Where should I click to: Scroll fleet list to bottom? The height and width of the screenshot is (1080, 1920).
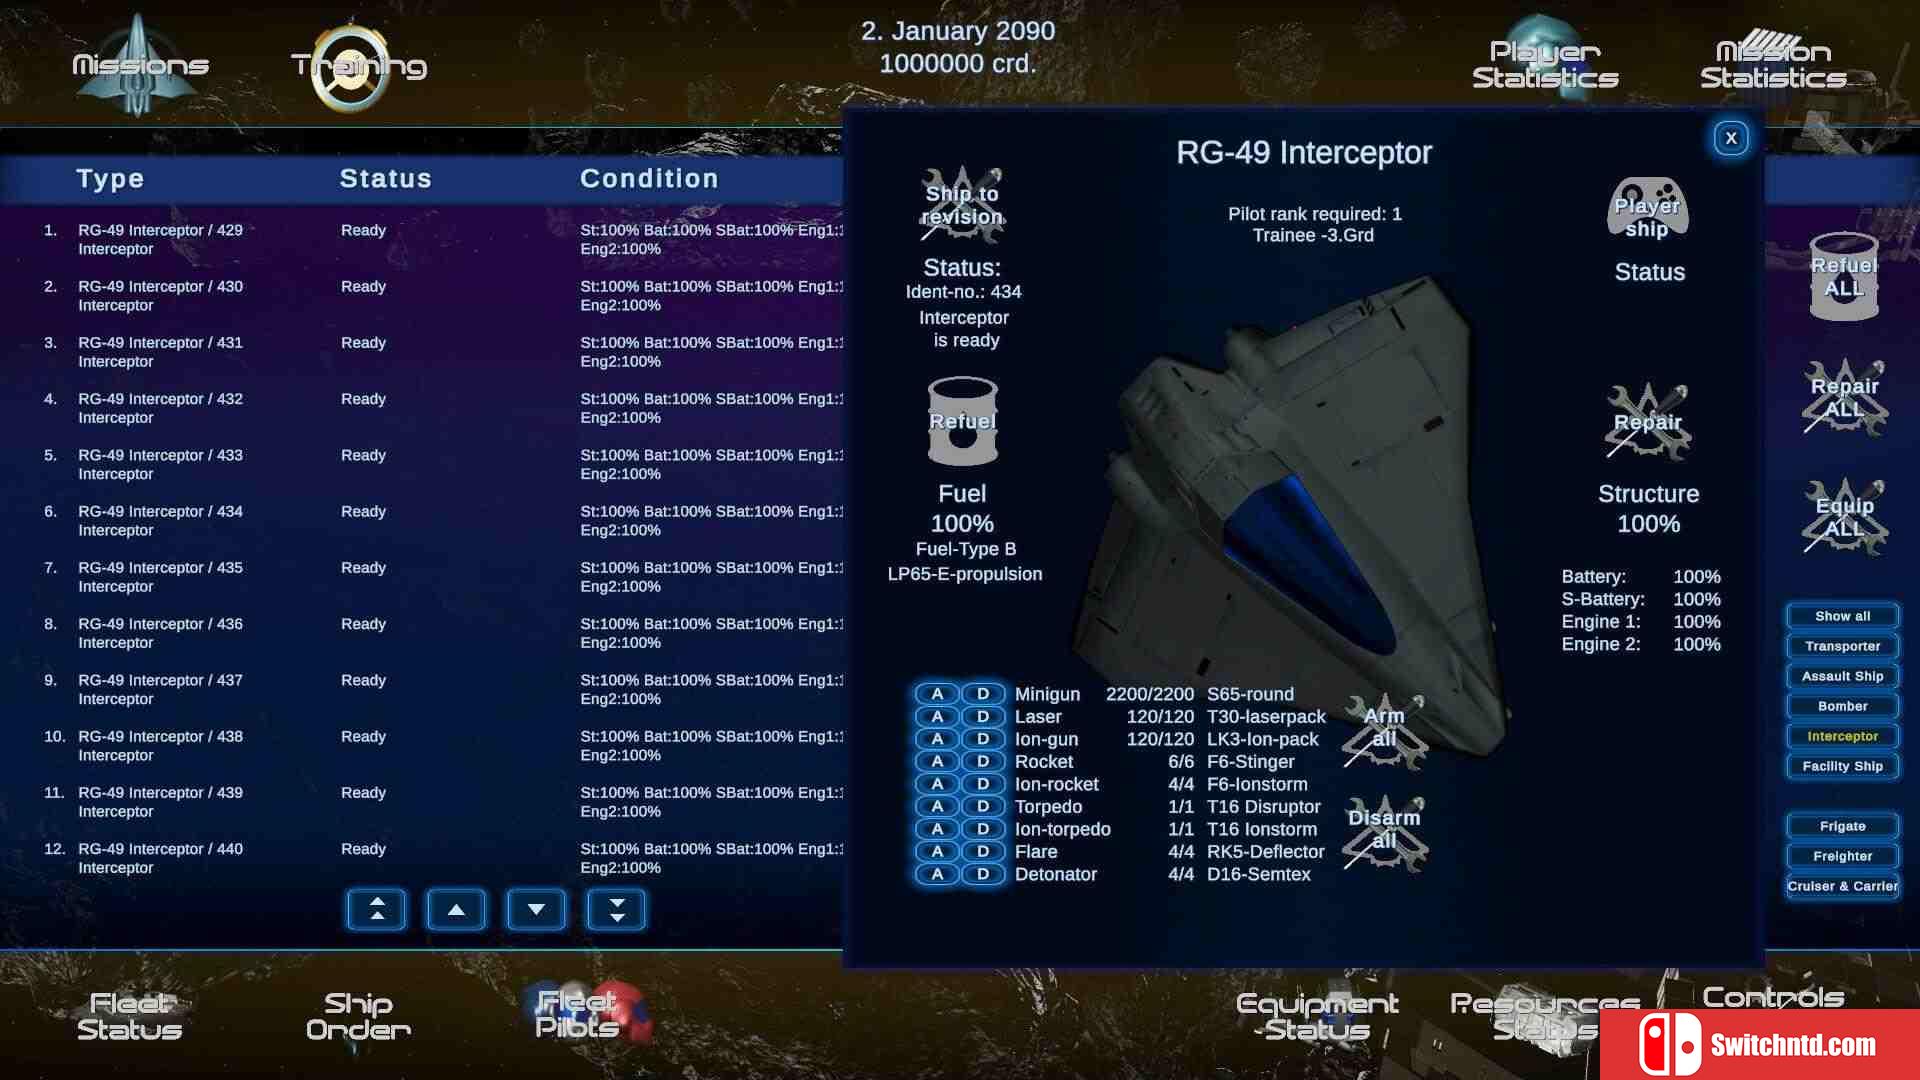(x=616, y=907)
